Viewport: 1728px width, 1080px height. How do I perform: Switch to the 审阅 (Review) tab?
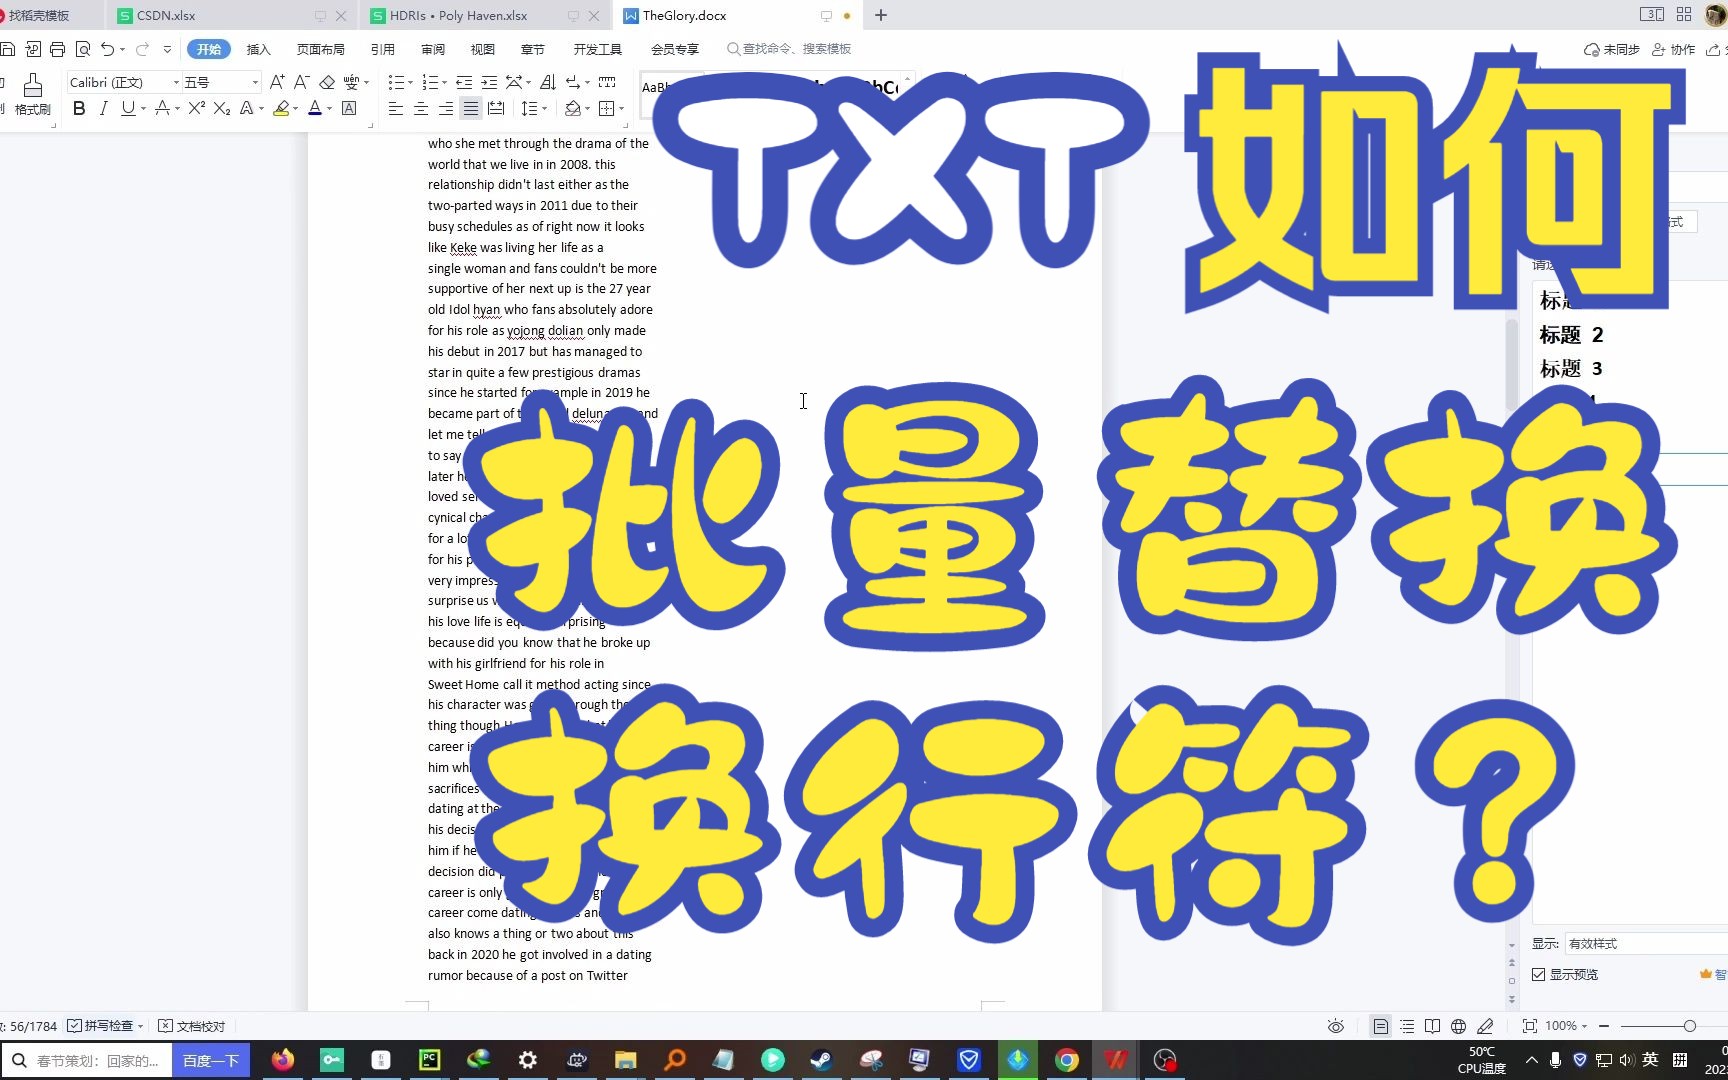[433, 49]
